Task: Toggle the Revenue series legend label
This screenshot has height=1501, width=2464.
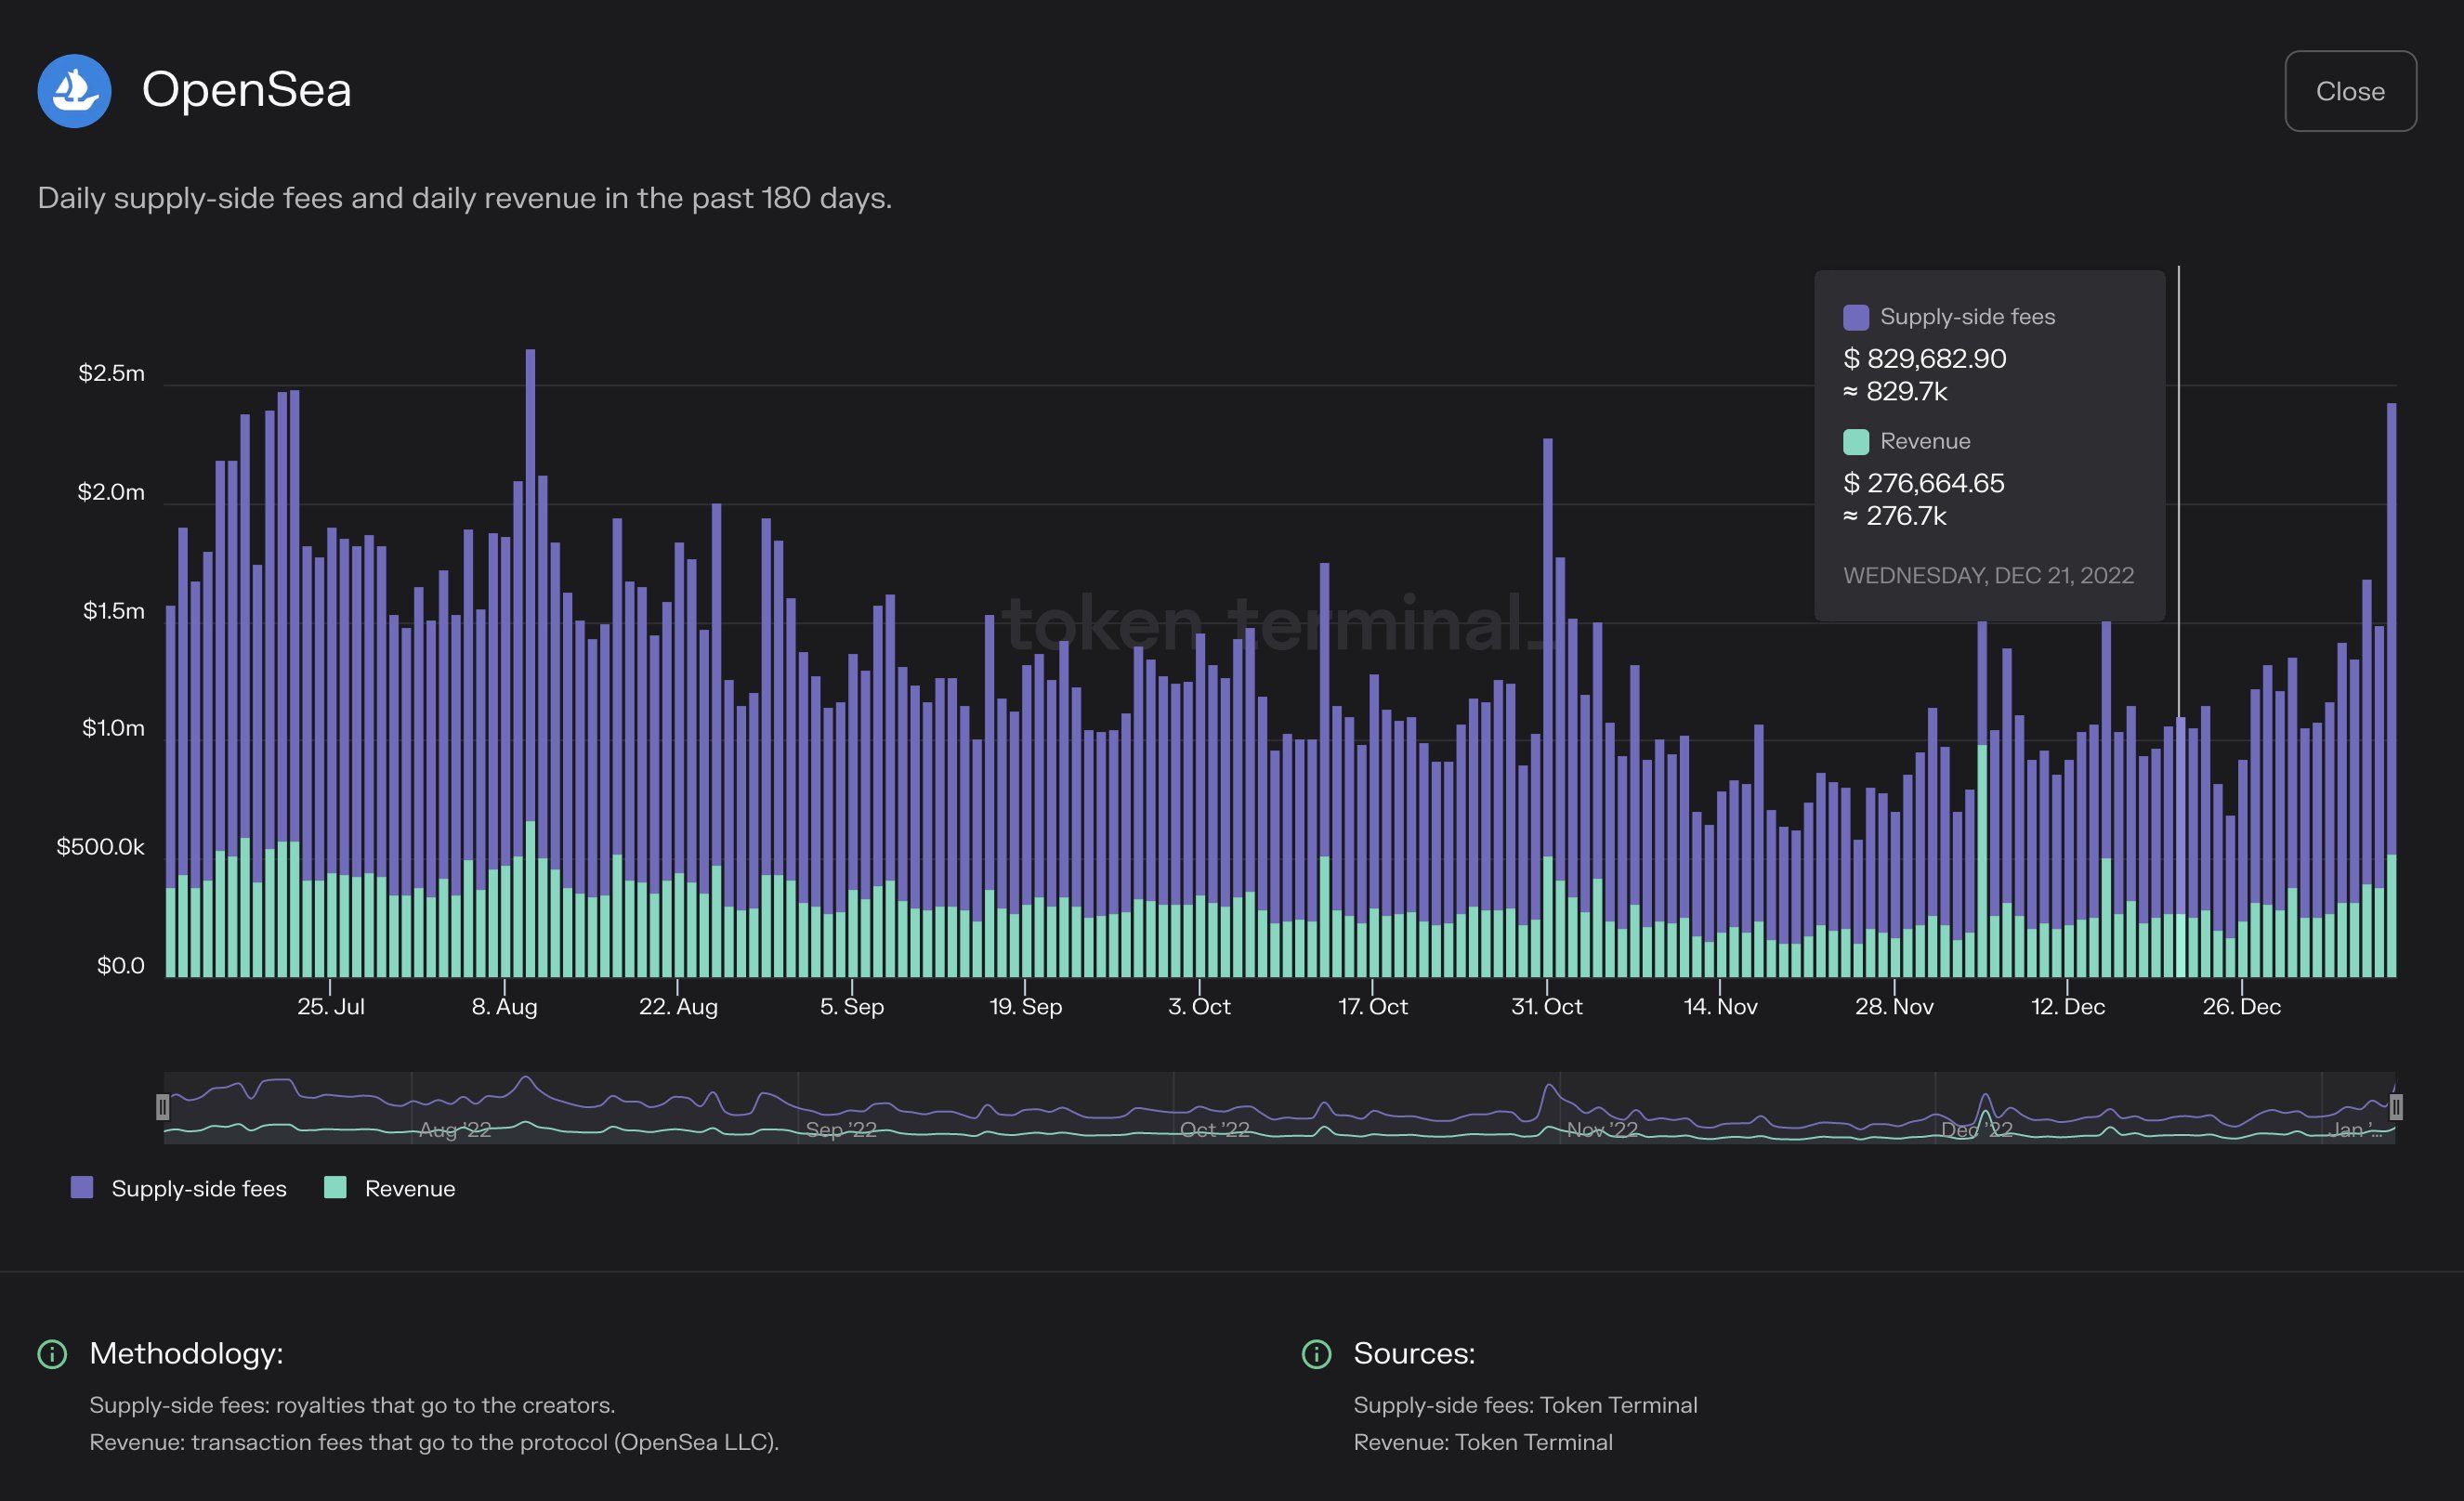Action: [x=410, y=1189]
